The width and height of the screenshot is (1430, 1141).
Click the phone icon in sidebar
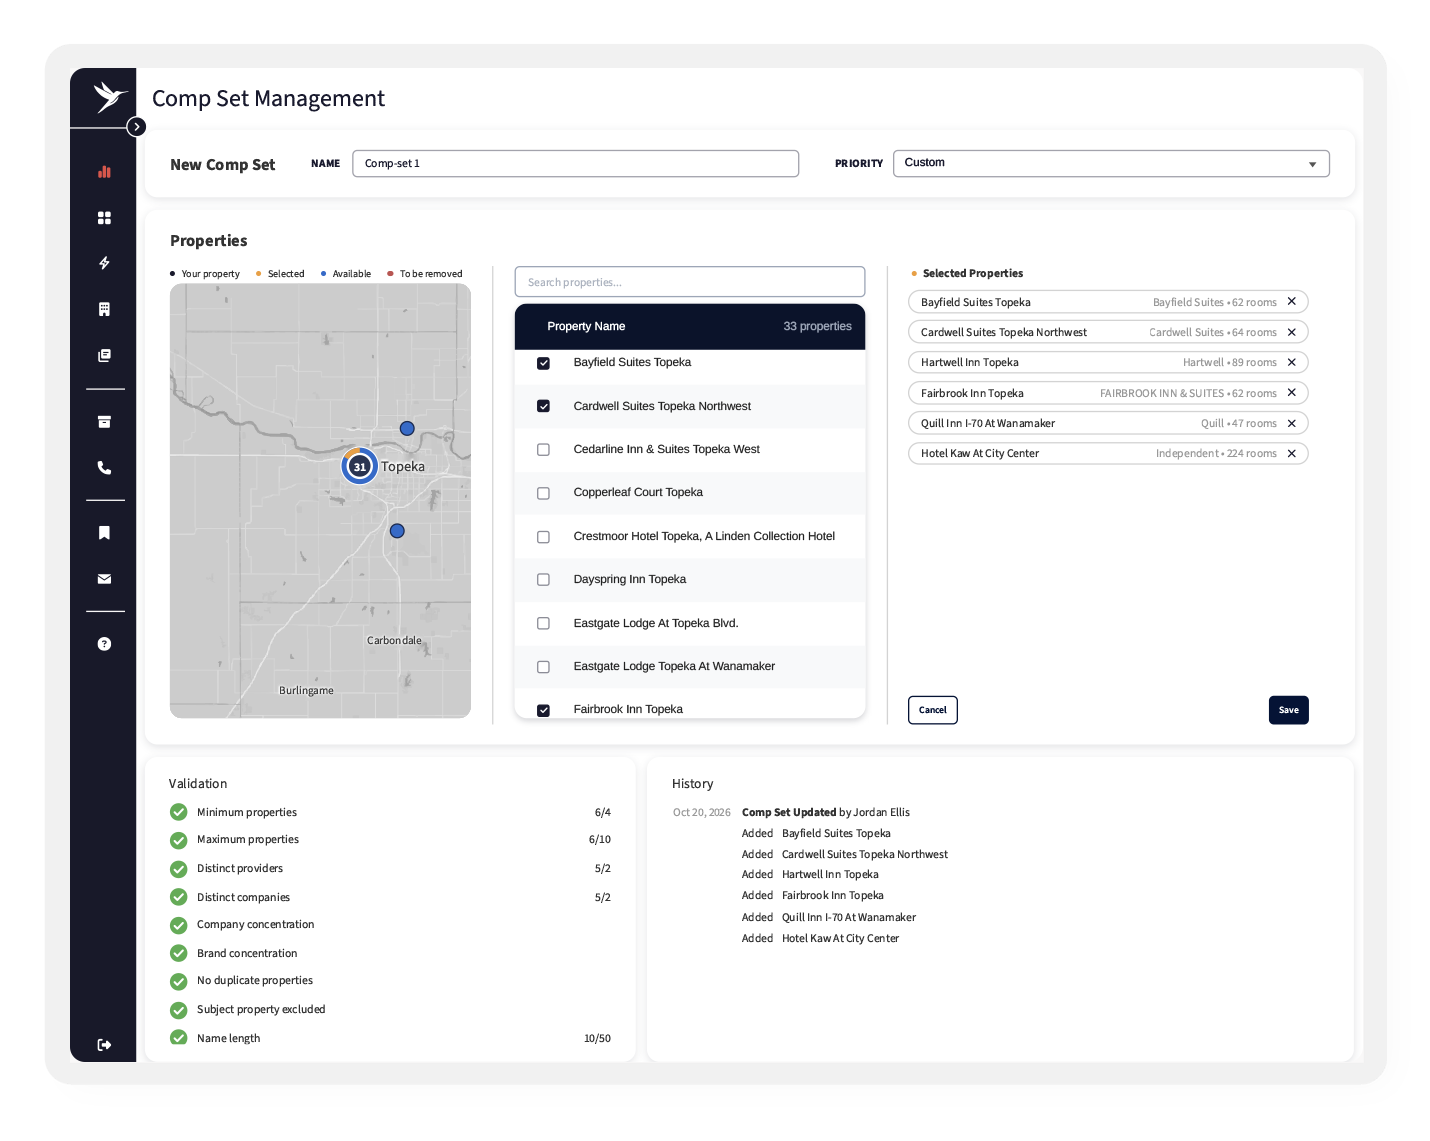[104, 468]
